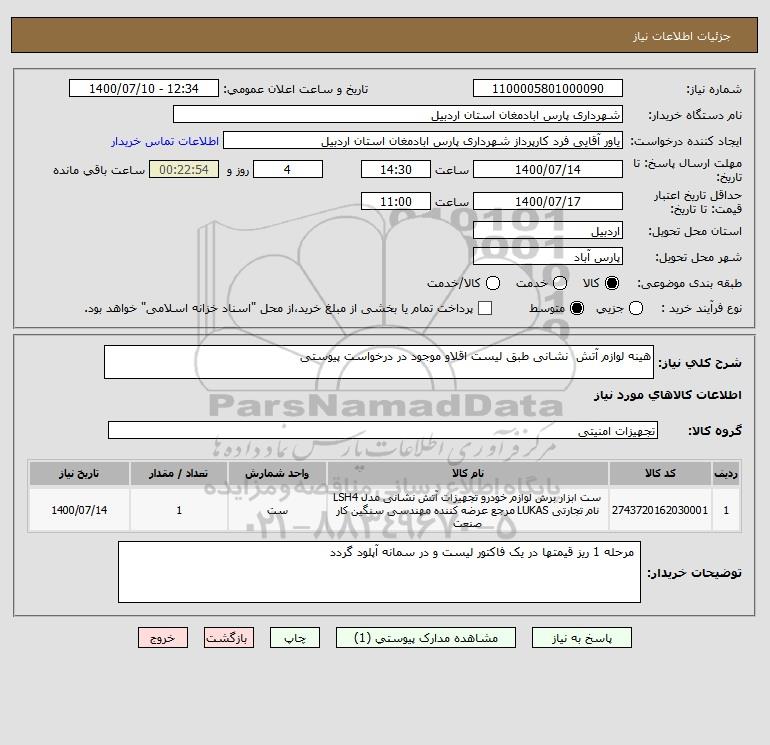Click the واحد شمارش column header
The width and height of the screenshot is (770, 745).
tap(277, 473)
